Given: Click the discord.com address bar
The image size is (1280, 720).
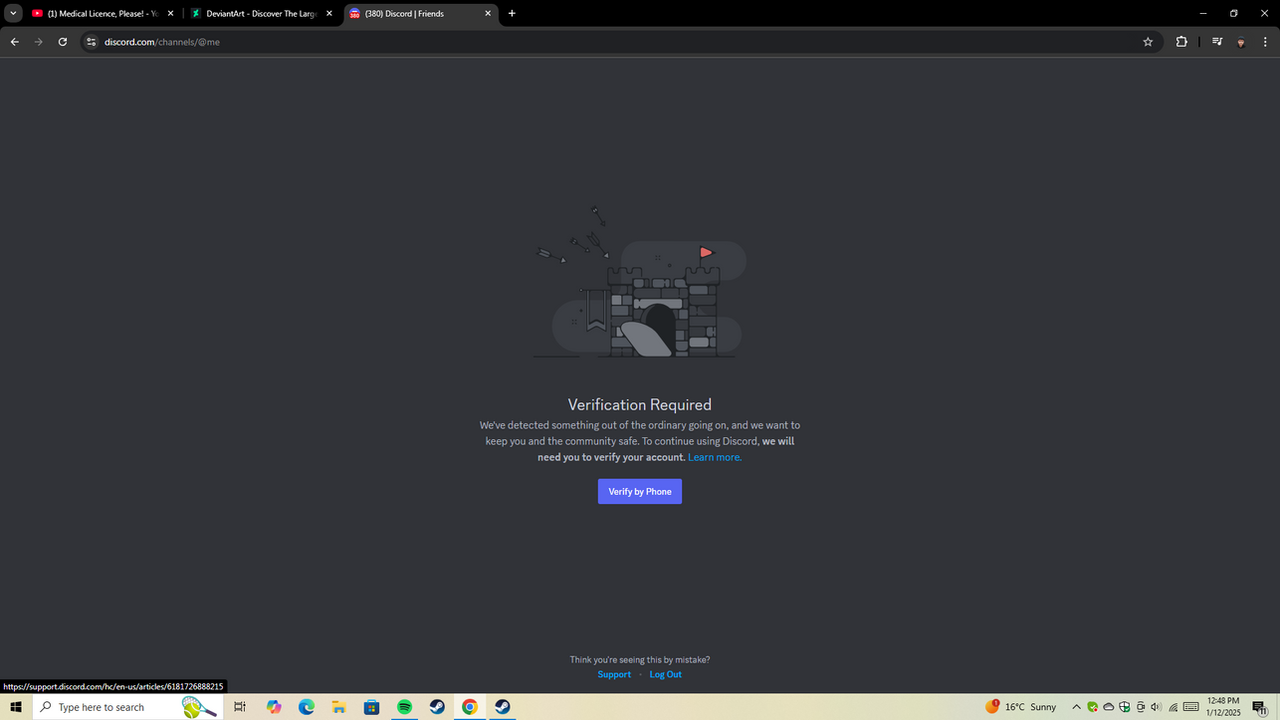Looking at the screenshot, I should pos(620,42).
